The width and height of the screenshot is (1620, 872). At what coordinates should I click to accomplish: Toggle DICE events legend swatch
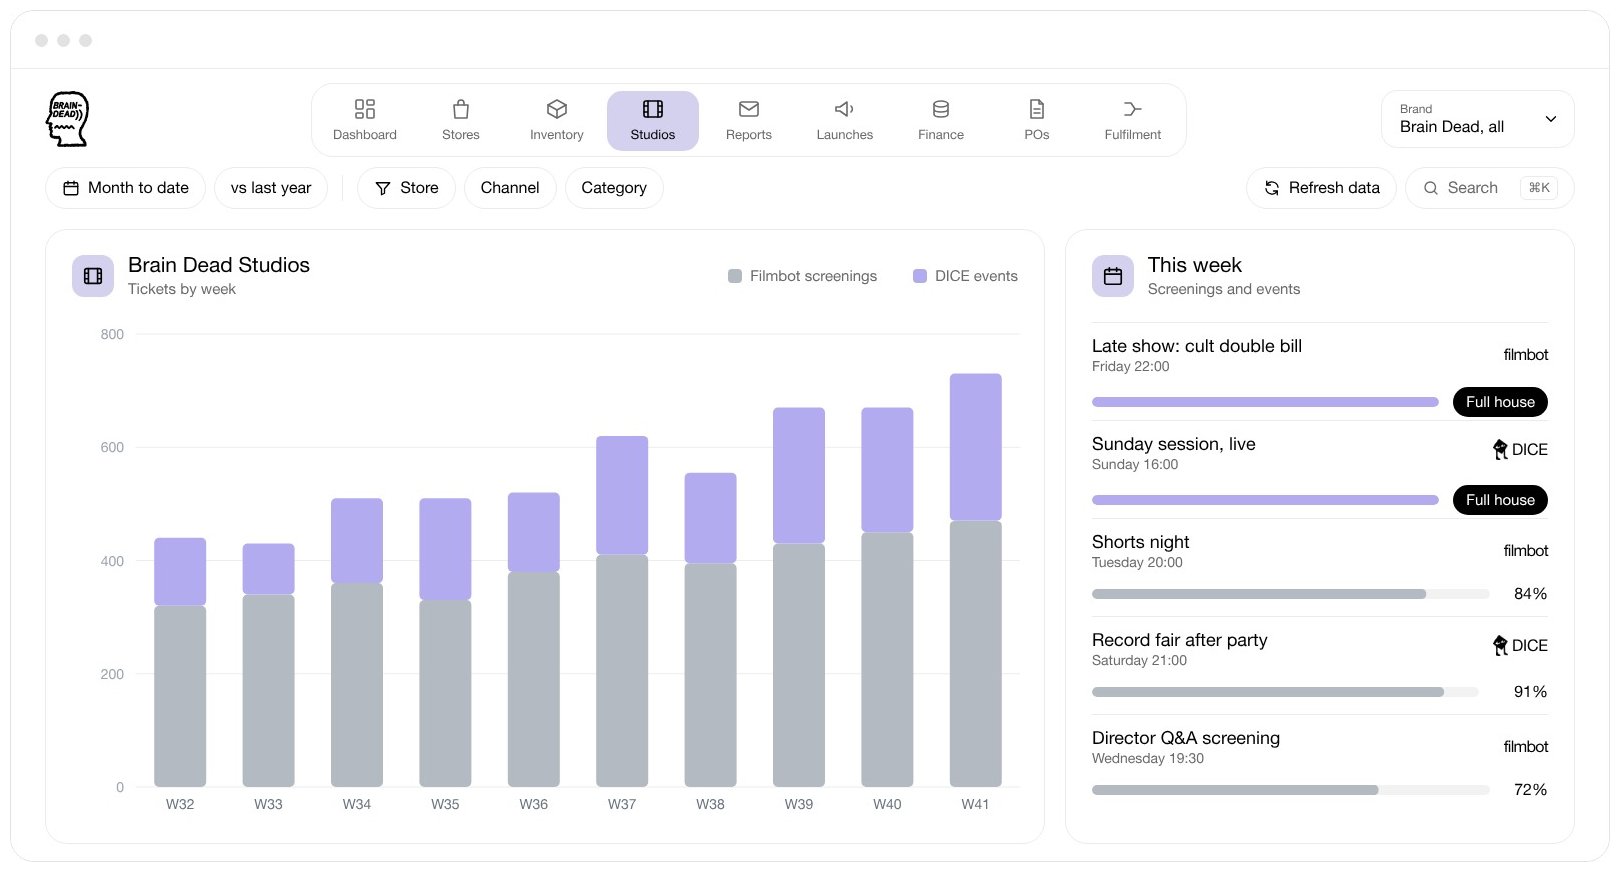point(920,276)
